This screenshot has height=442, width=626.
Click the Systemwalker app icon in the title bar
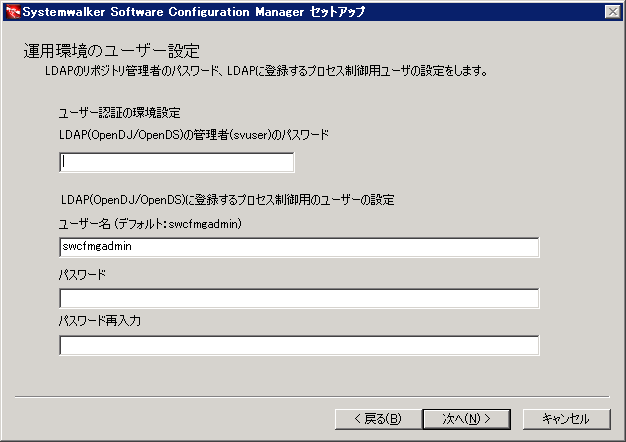coord(13,12)
